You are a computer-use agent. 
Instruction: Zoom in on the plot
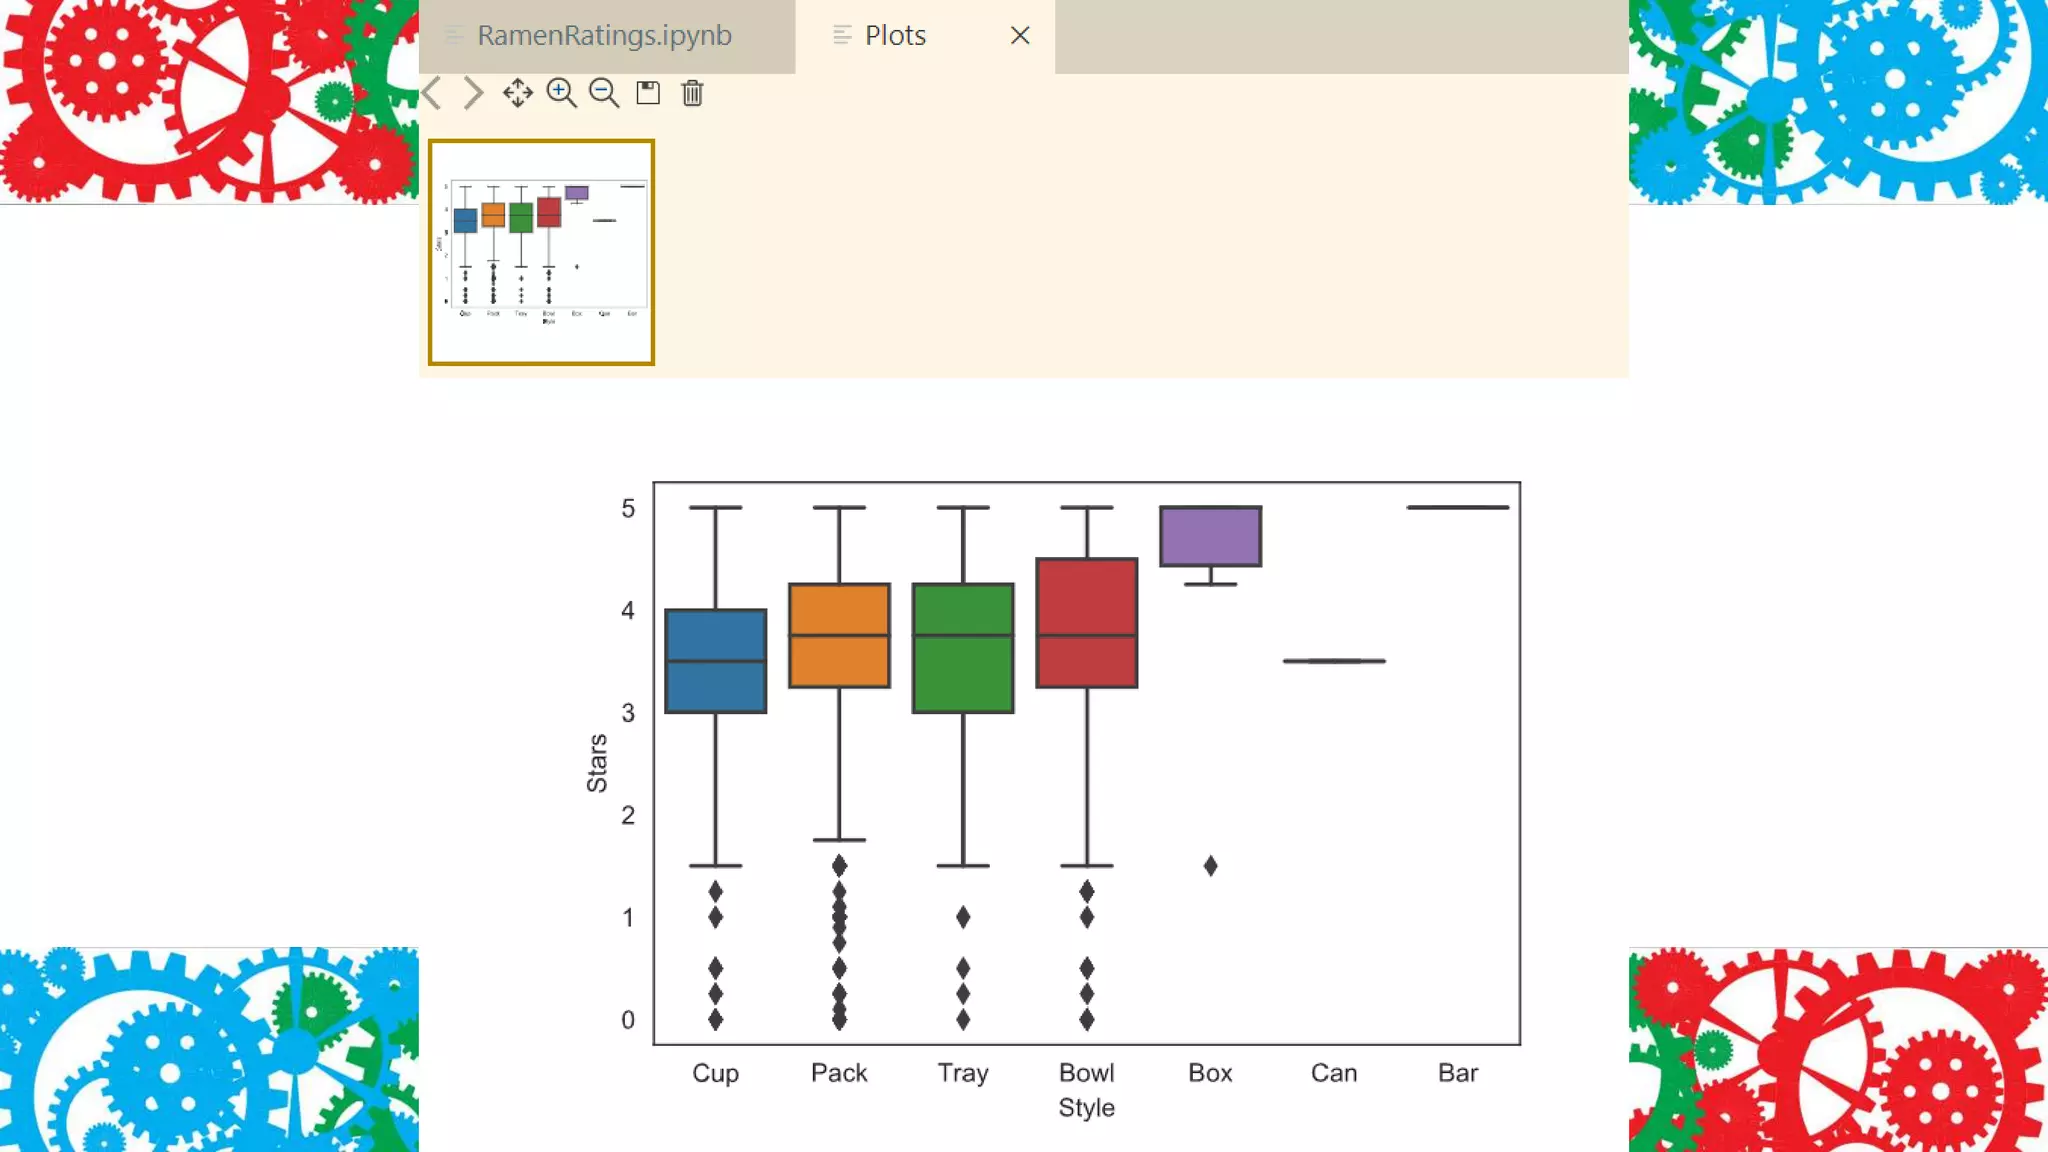pyautogui.click(x=562, y=93)
